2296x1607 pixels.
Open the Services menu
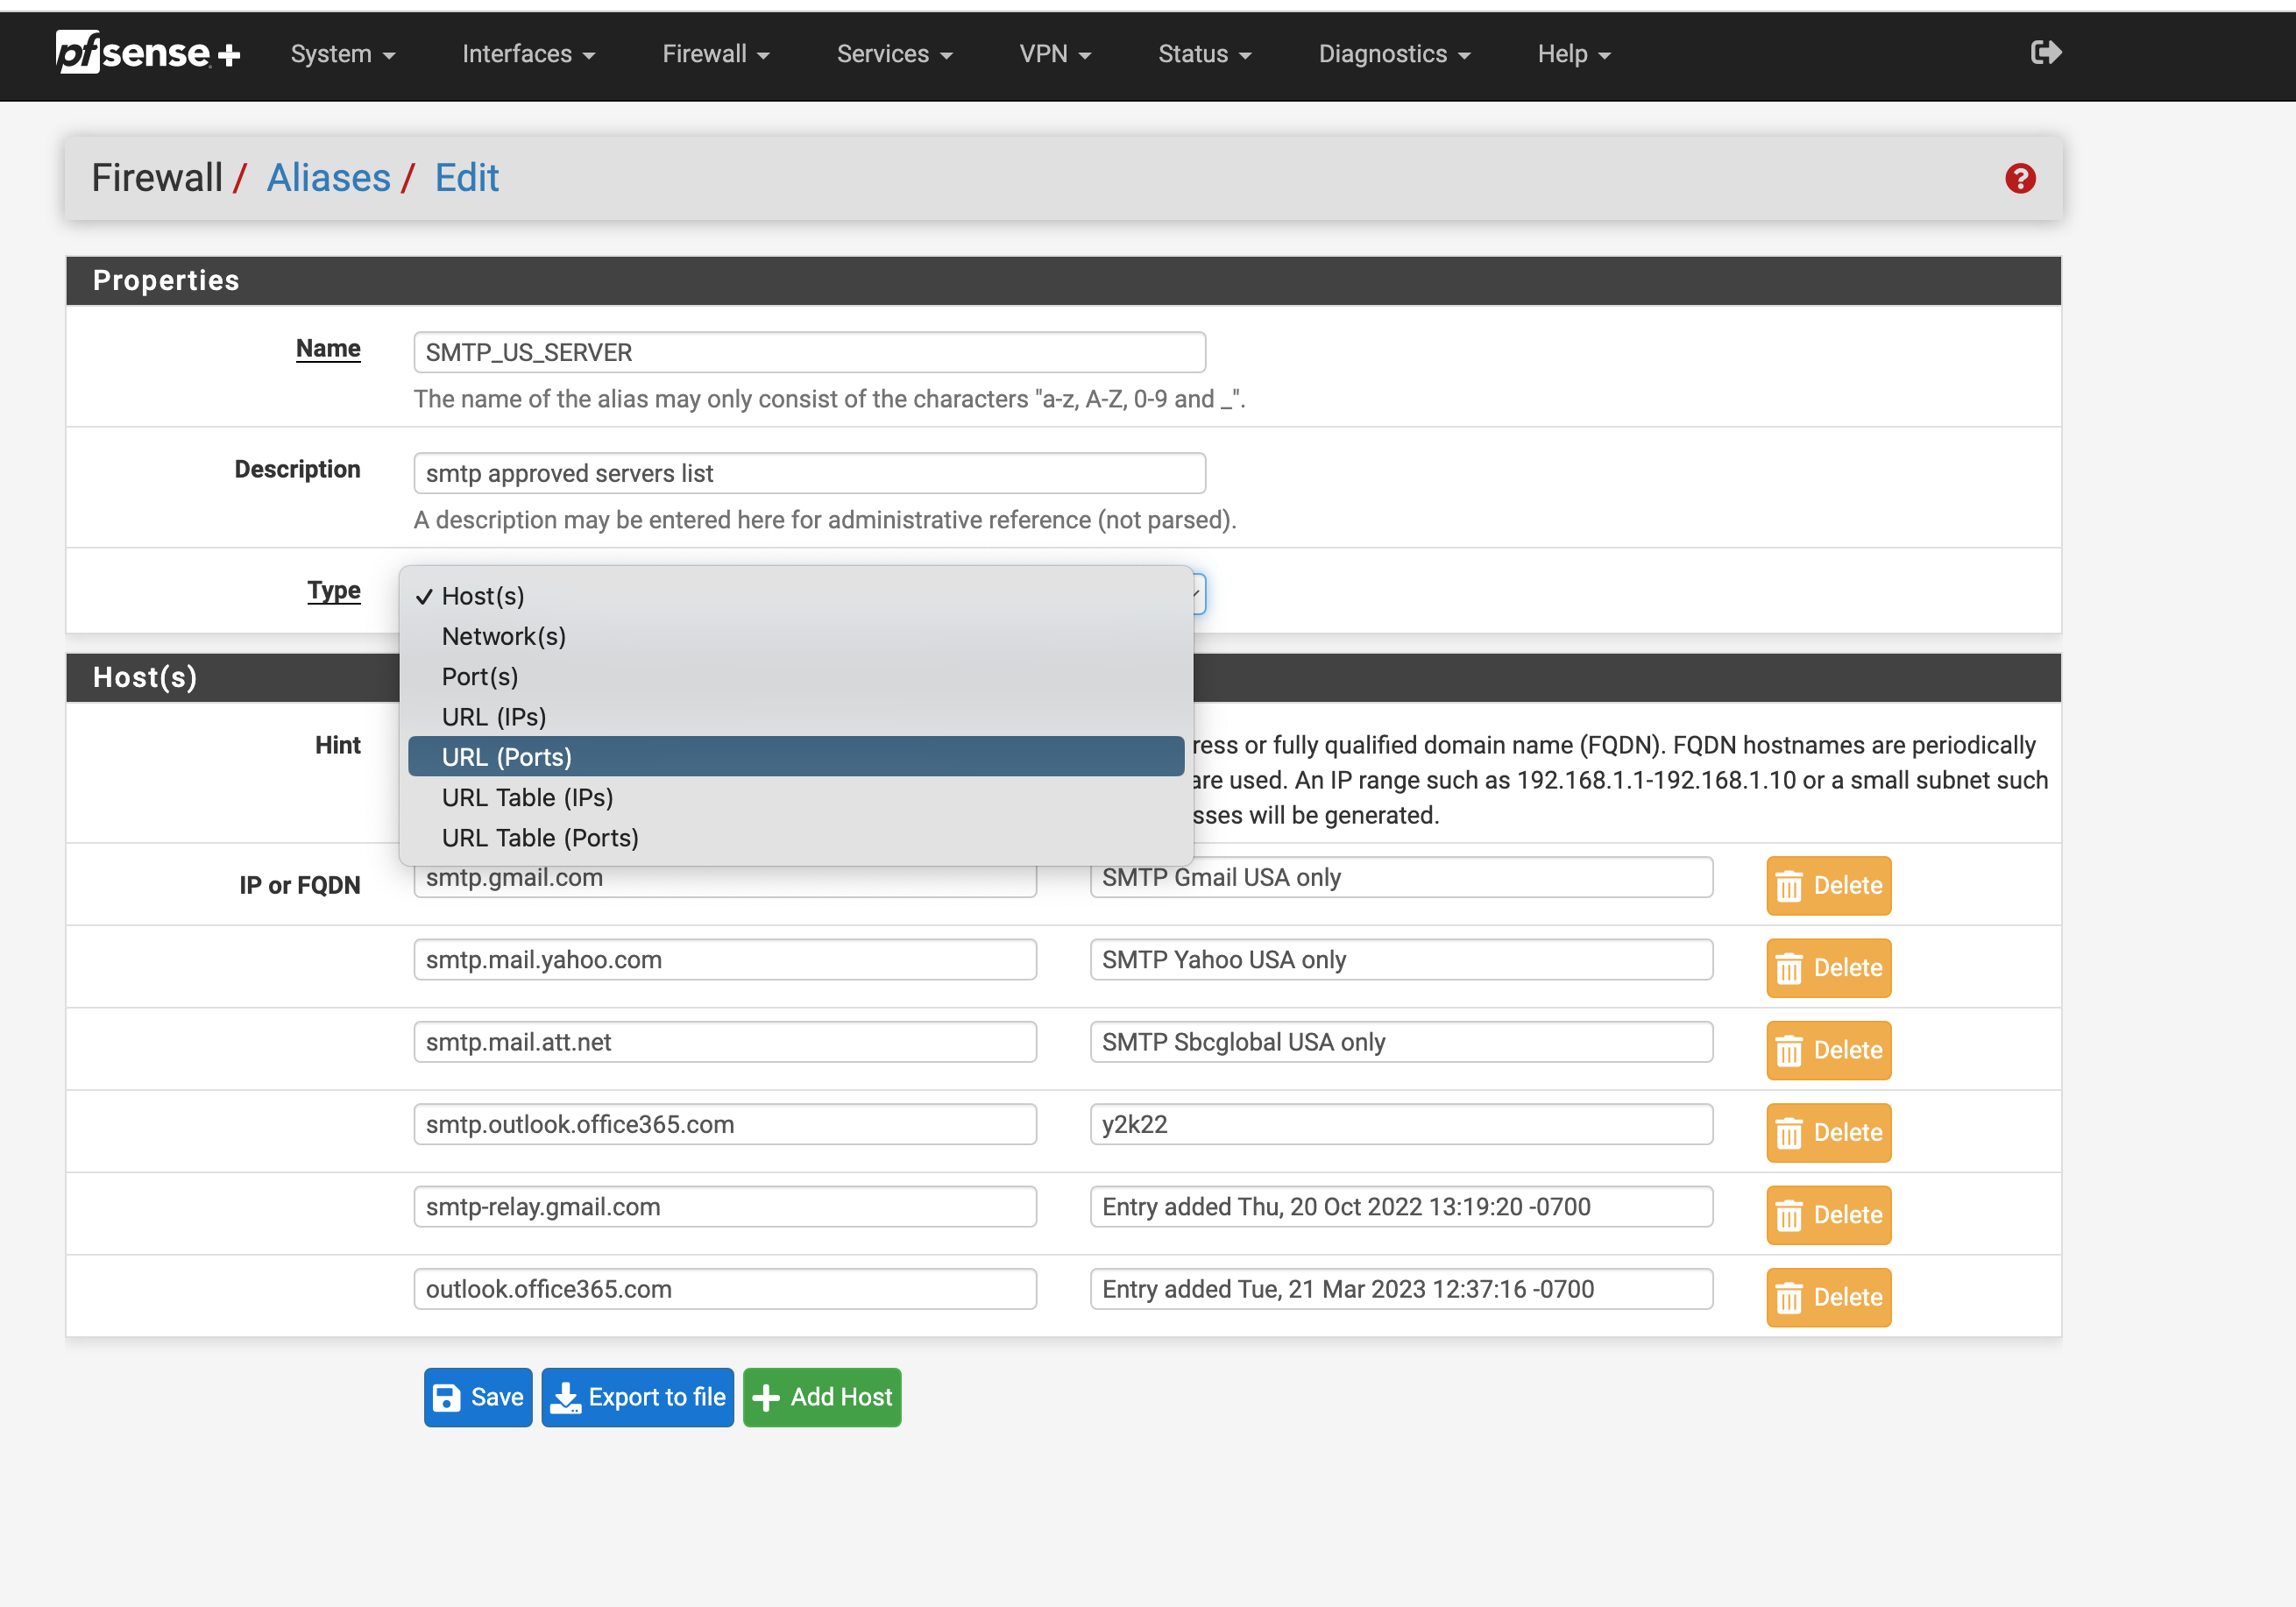[x=893, y=54]
